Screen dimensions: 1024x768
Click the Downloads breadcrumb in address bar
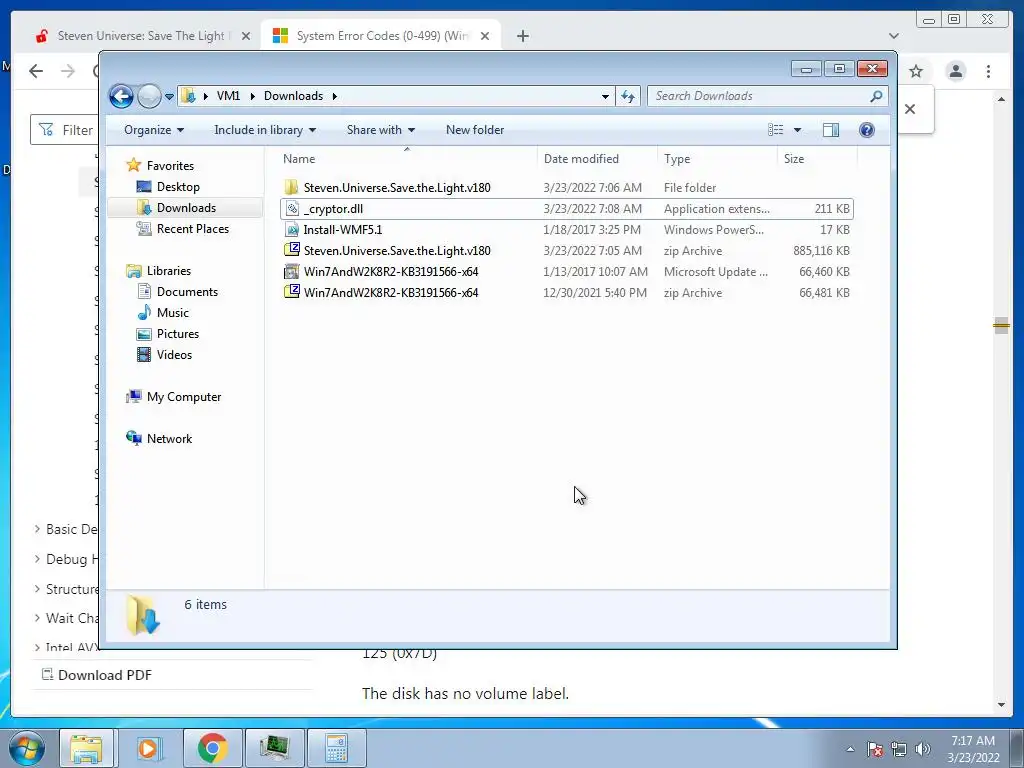293,96
